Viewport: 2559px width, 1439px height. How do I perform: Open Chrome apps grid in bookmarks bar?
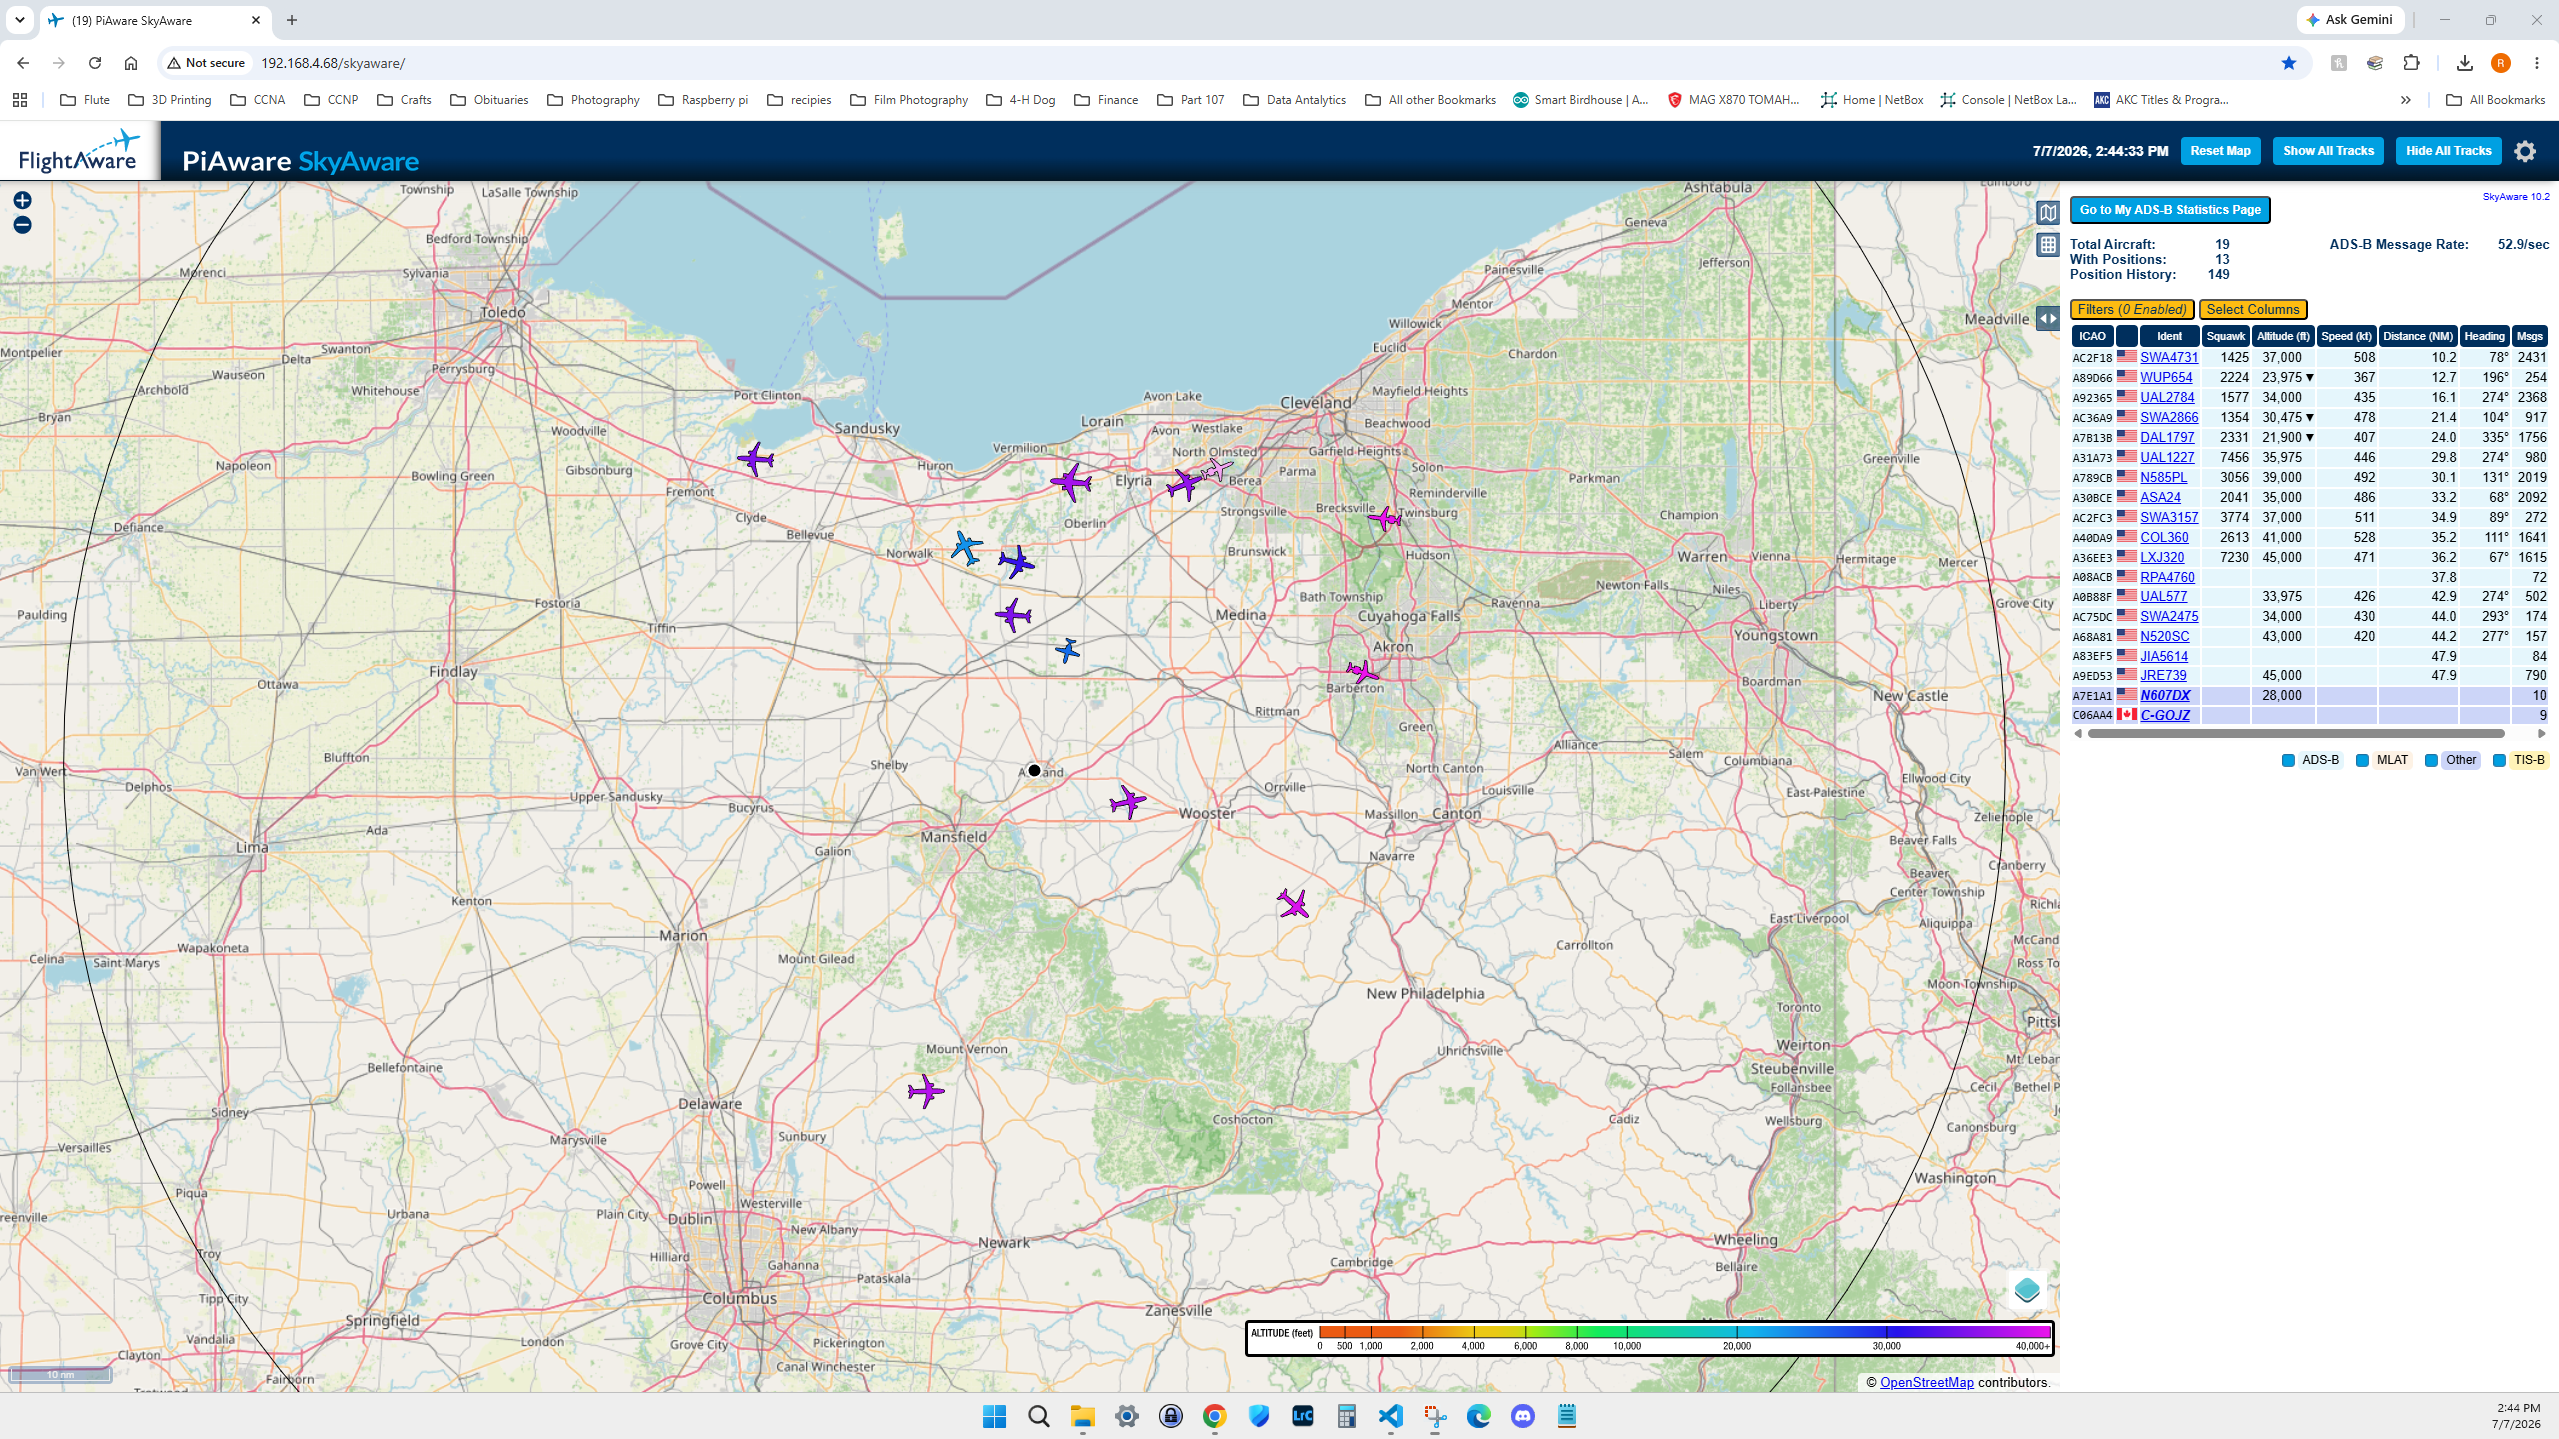coord(20,100)
